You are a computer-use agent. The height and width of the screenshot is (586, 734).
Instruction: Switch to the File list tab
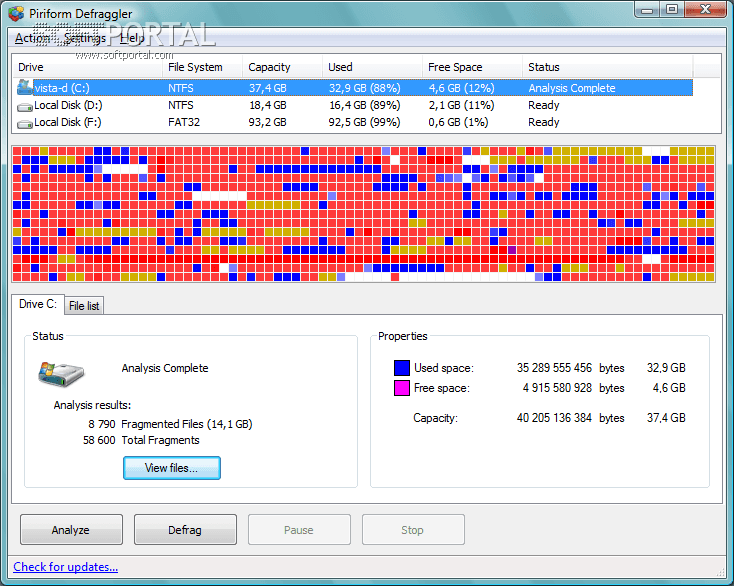(84, 306)
